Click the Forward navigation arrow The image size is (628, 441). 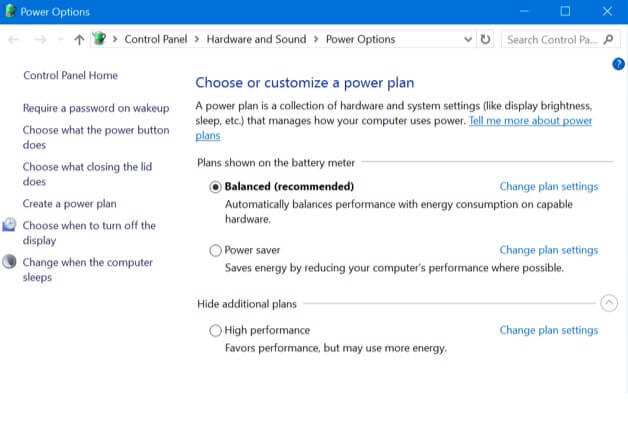coord(40,39)
